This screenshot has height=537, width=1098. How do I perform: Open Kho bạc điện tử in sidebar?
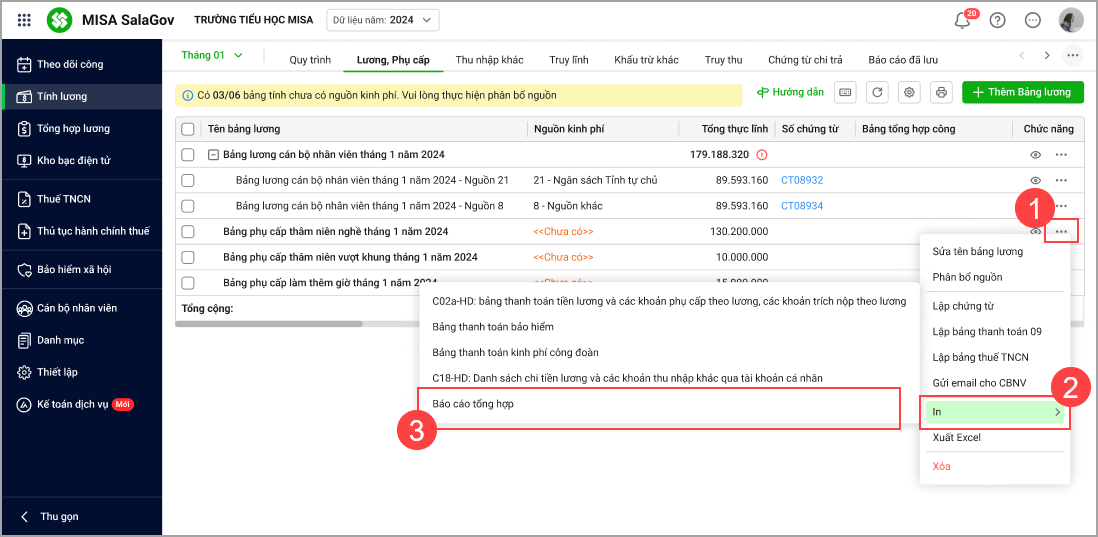[x=73, y=160]
